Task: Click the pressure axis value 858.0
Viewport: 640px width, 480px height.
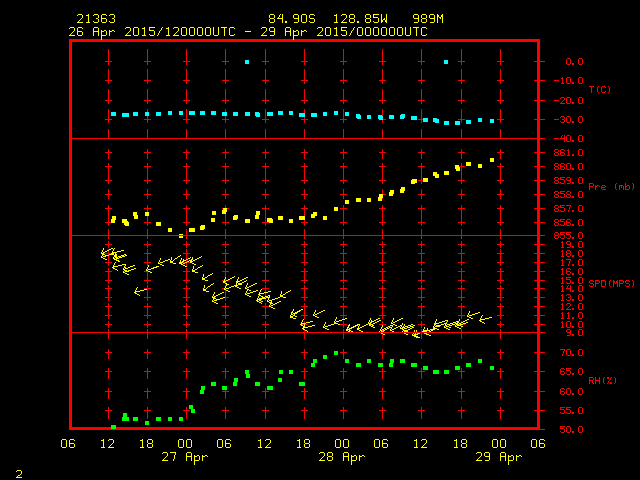Action: point(568,195)
